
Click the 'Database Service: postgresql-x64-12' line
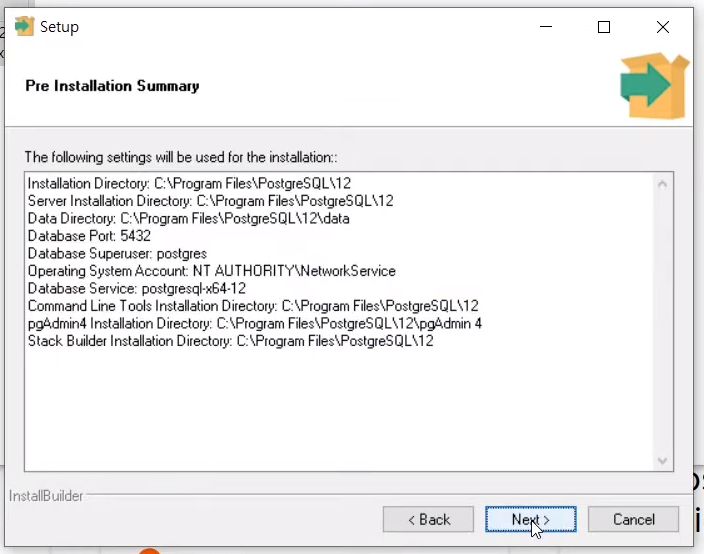pos(137,288)
